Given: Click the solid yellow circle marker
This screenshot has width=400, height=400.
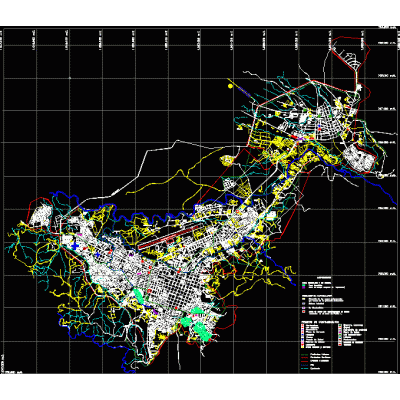Looking at the screenshot, I should (x=230, y=86).
